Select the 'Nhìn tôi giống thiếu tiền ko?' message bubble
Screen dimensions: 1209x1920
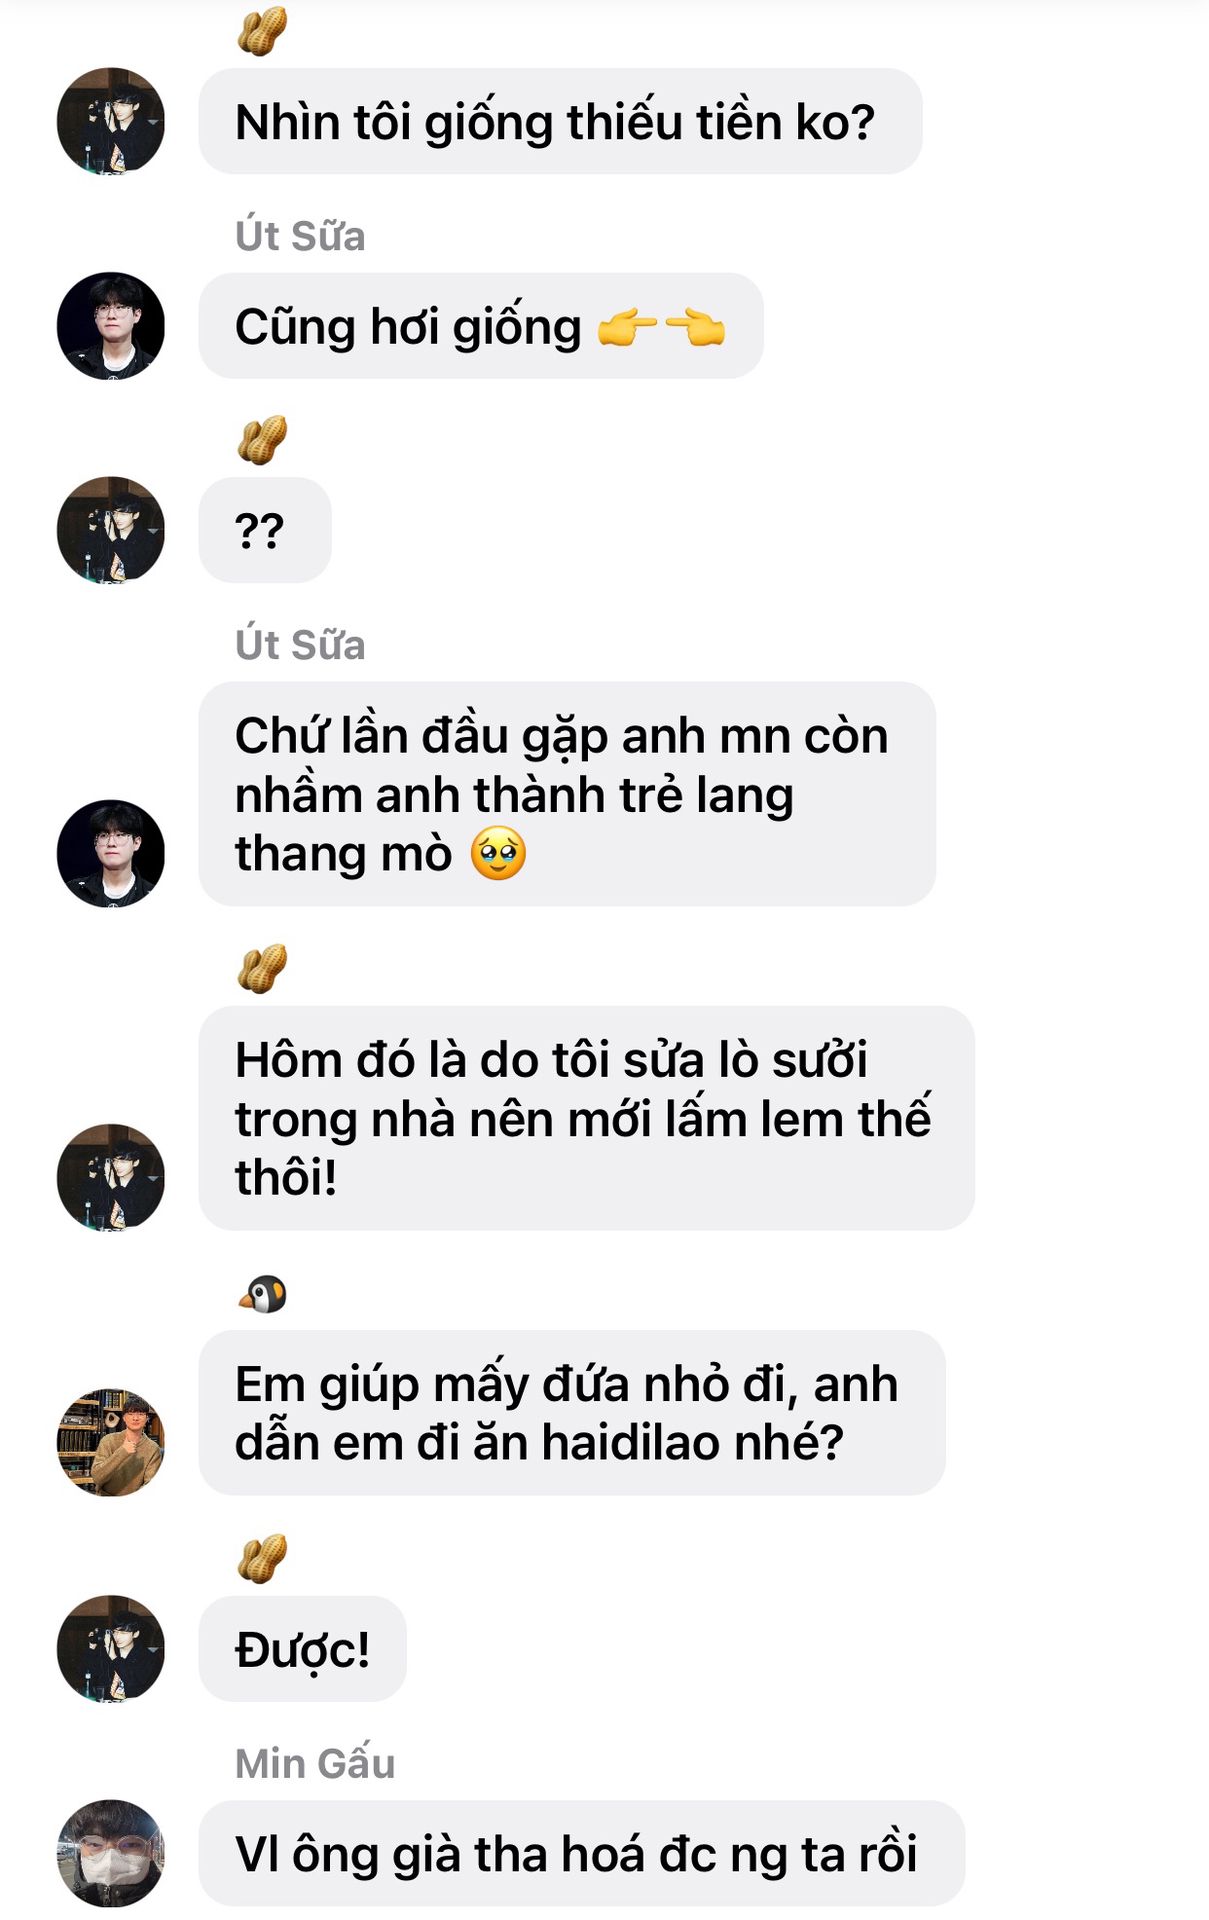pos(560,121)
